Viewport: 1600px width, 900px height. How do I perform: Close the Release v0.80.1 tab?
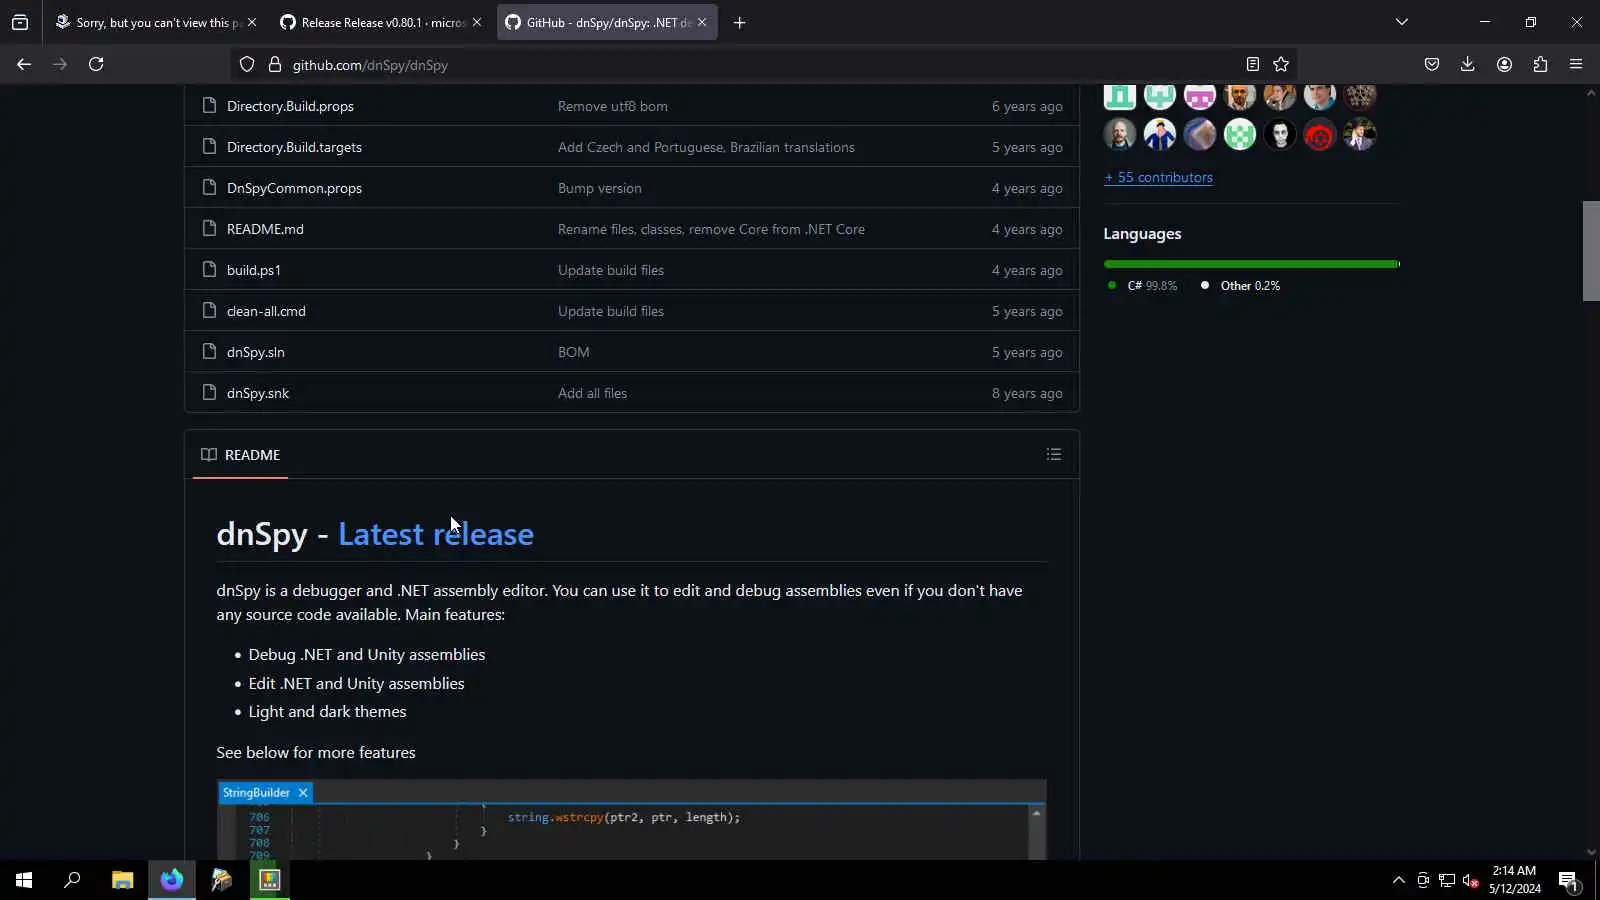[x=477, y=22]
